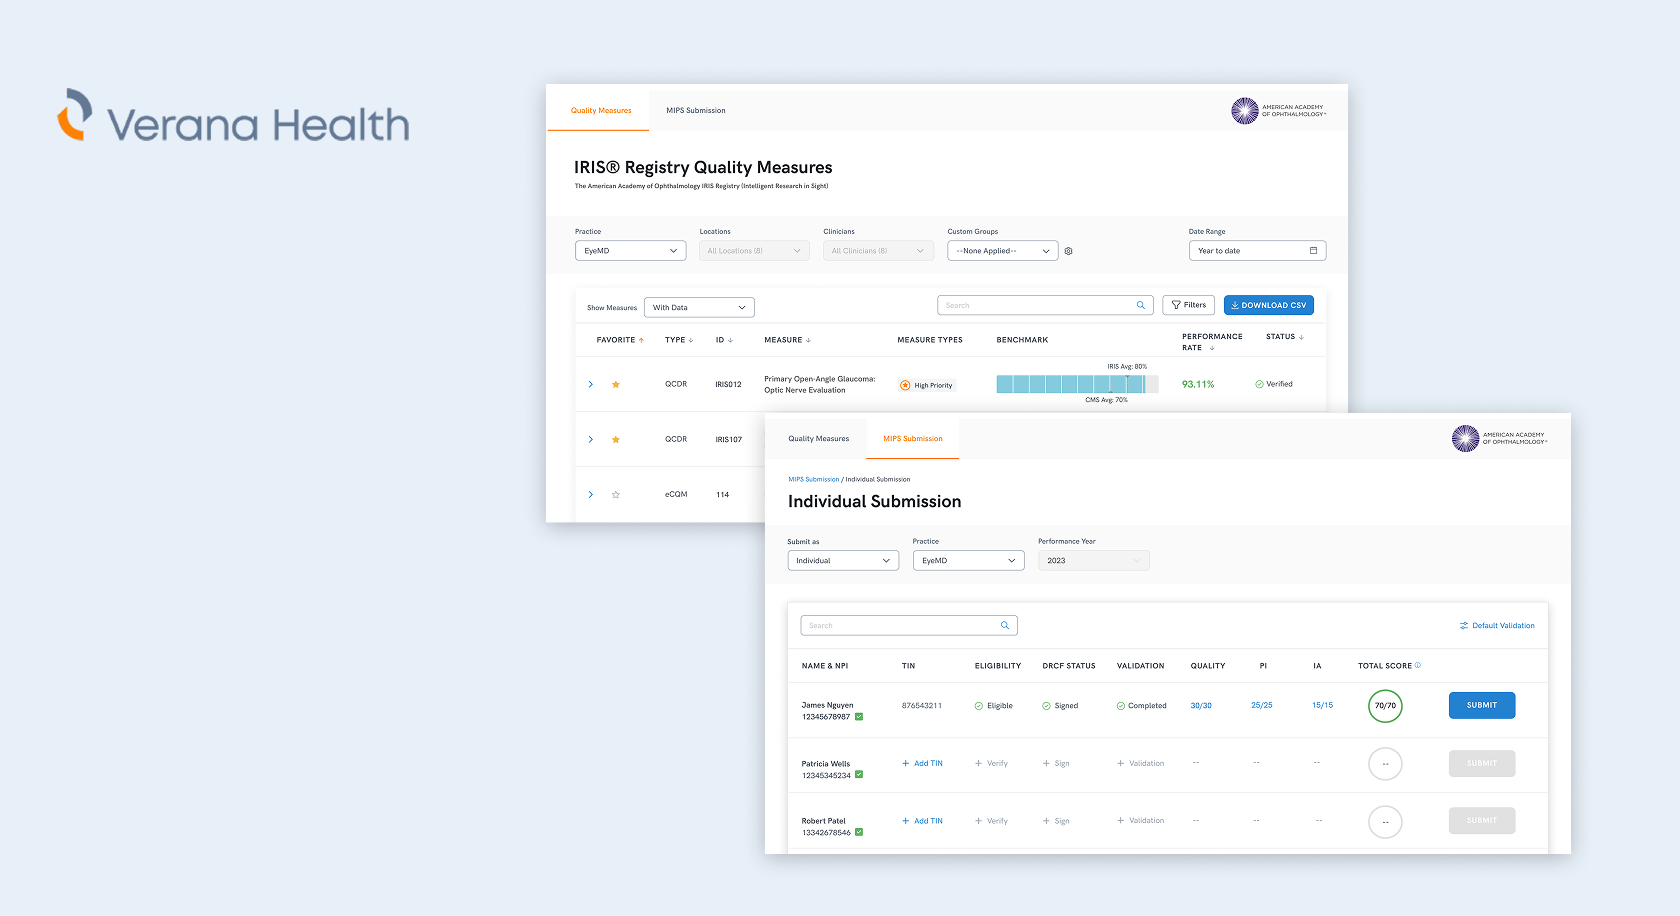The width and height of the screenshot is (1680, 916).
Task: Toggle Patricia Wells NPI green checkbox
Action: [859, 775]
